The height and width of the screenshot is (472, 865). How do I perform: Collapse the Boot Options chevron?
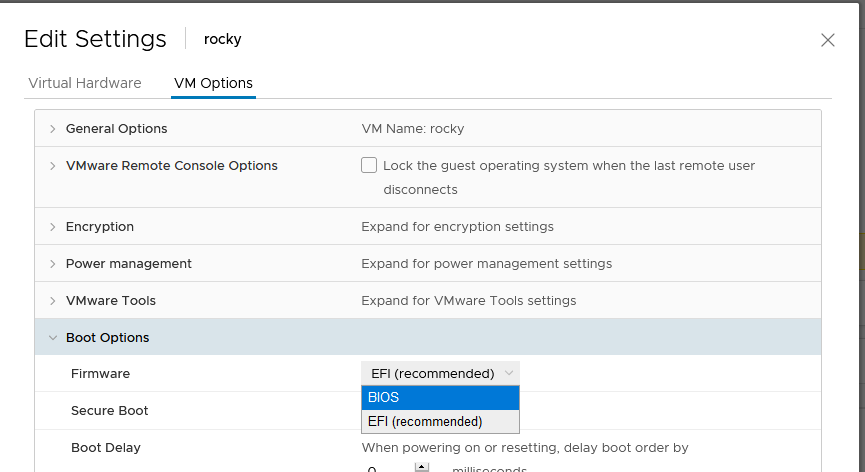52,337
